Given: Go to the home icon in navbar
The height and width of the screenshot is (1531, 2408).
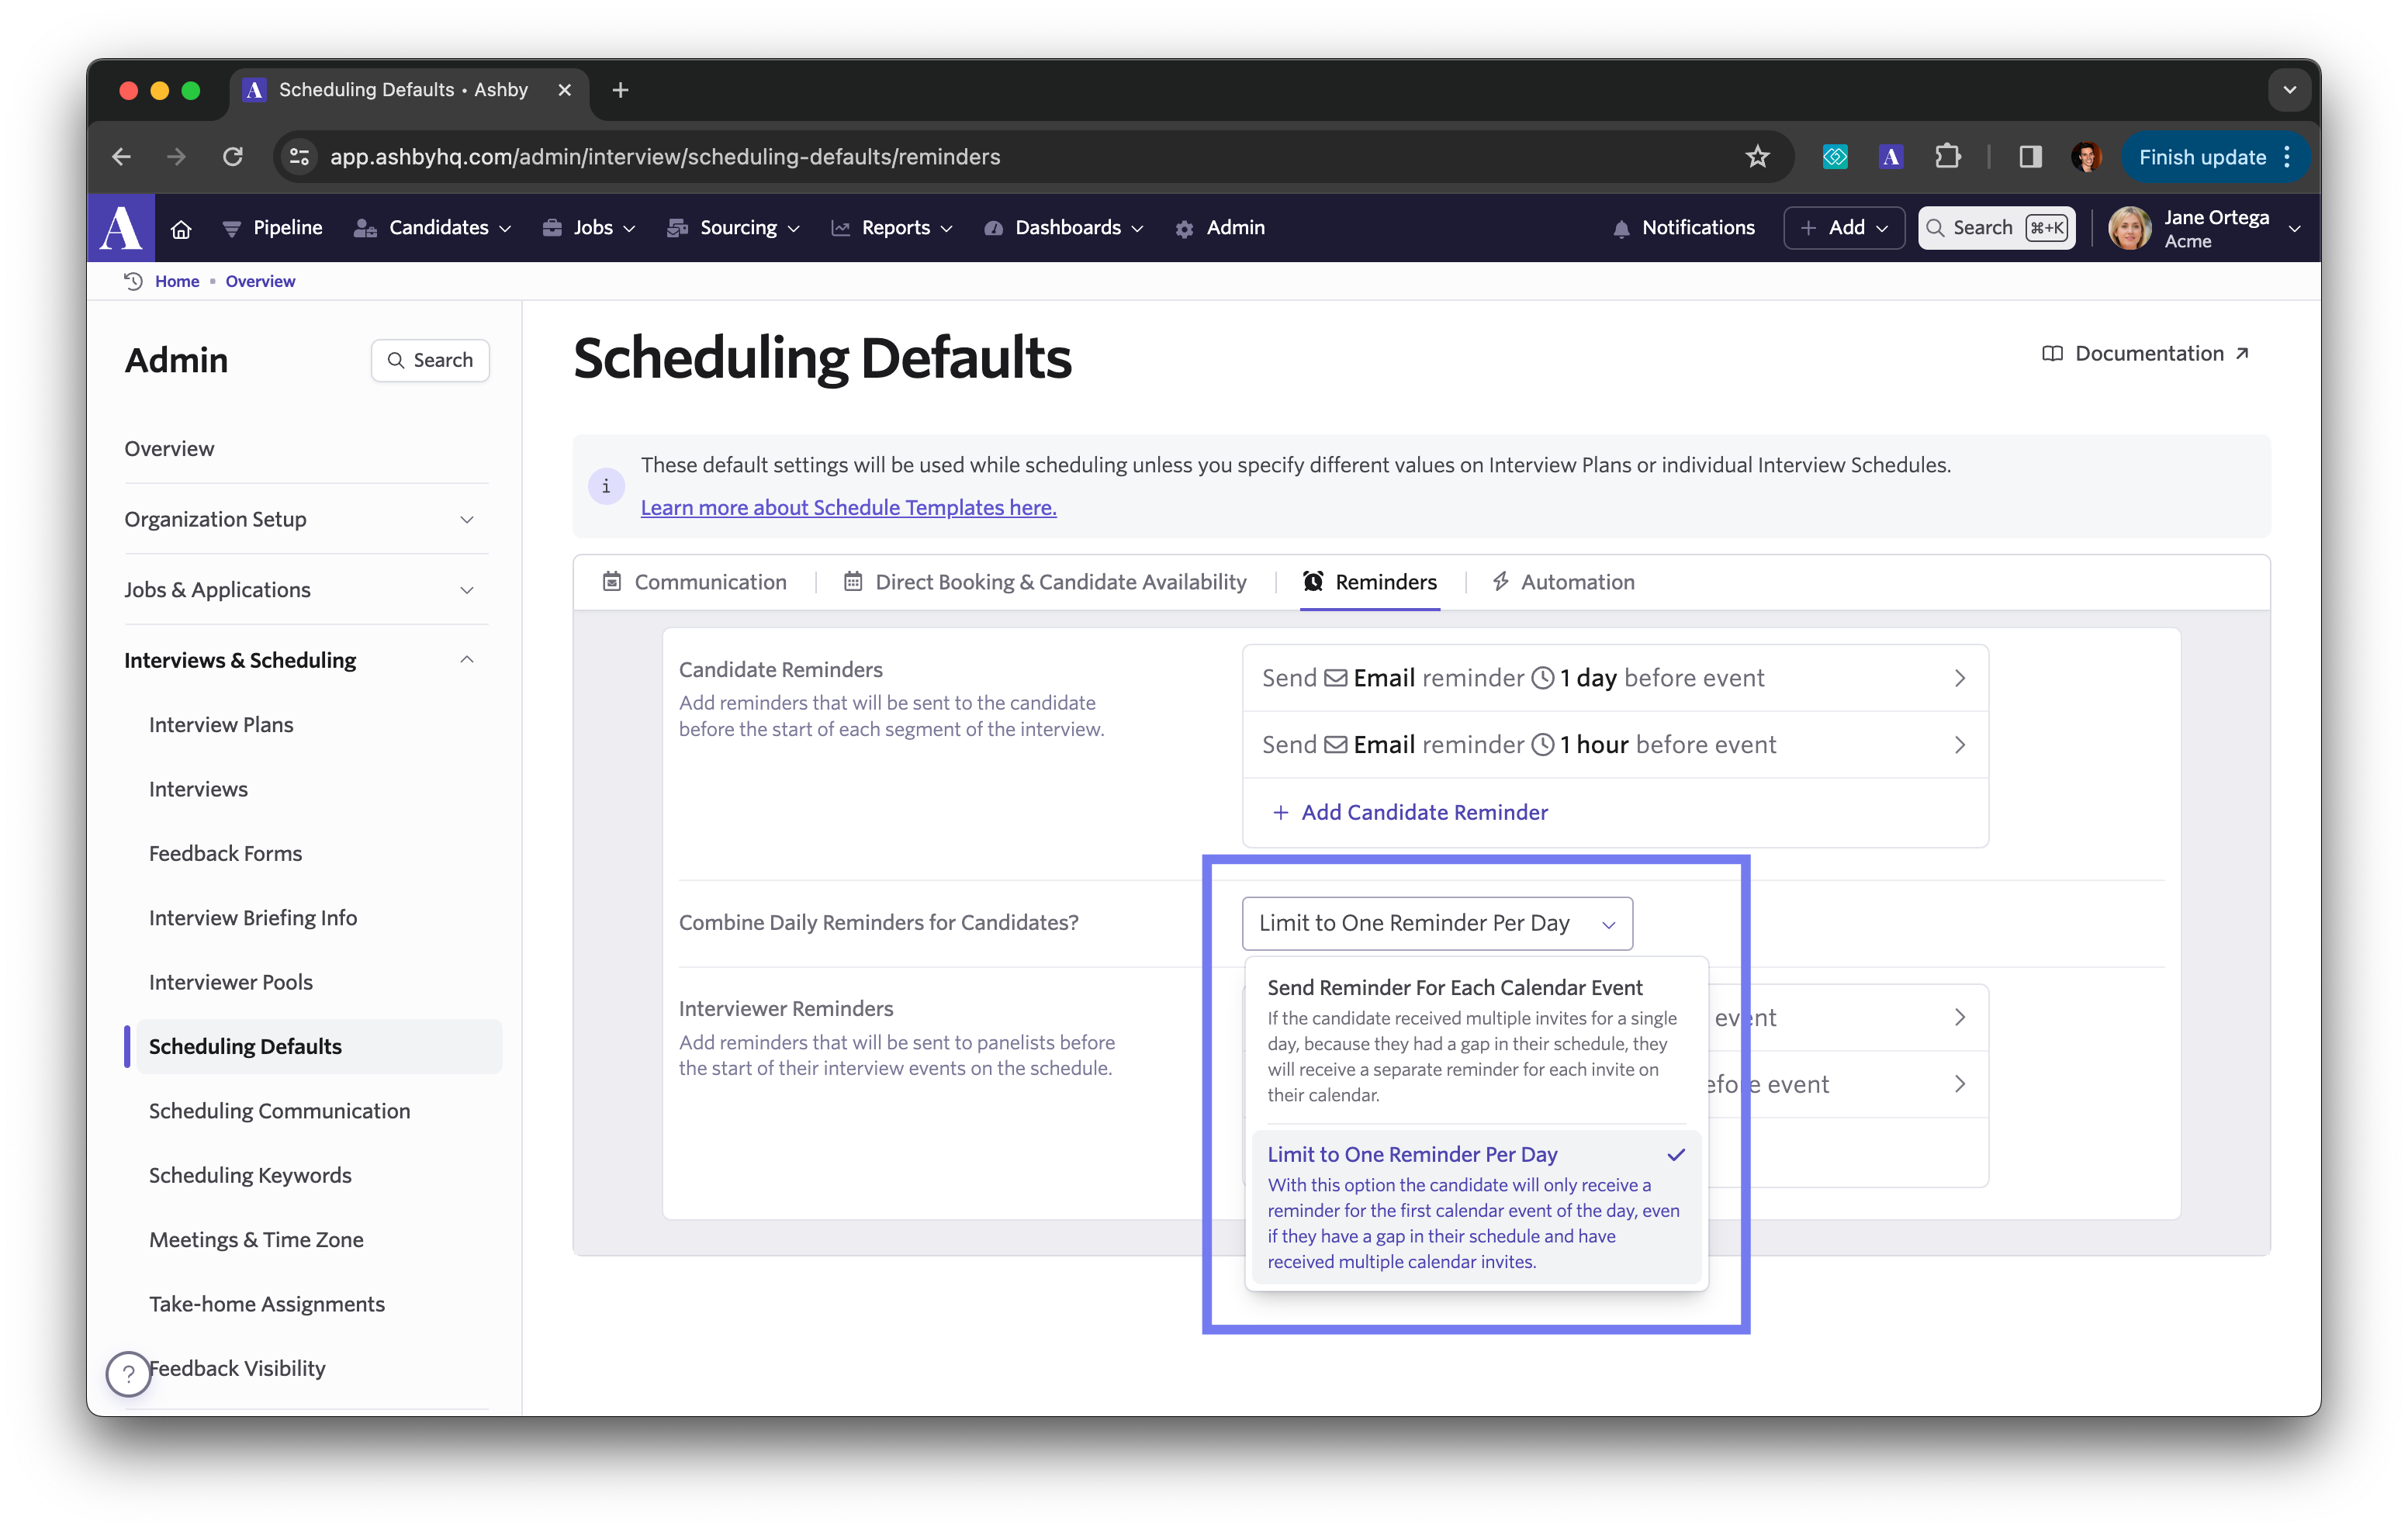Looking at the screenshot, I should pyautogui.click(x=181, y=229).
